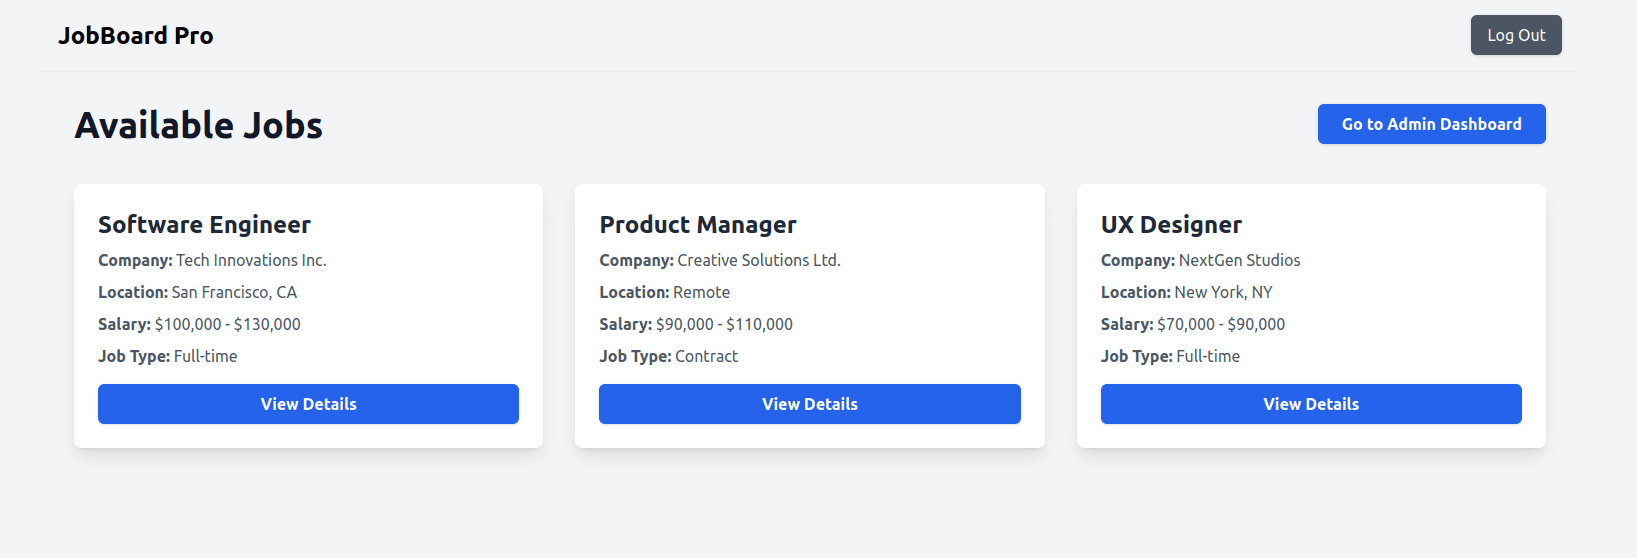This screenshot has width=1637, height=558.
Task: View details for the Product Manager job
Action: [x=809, y=404]
